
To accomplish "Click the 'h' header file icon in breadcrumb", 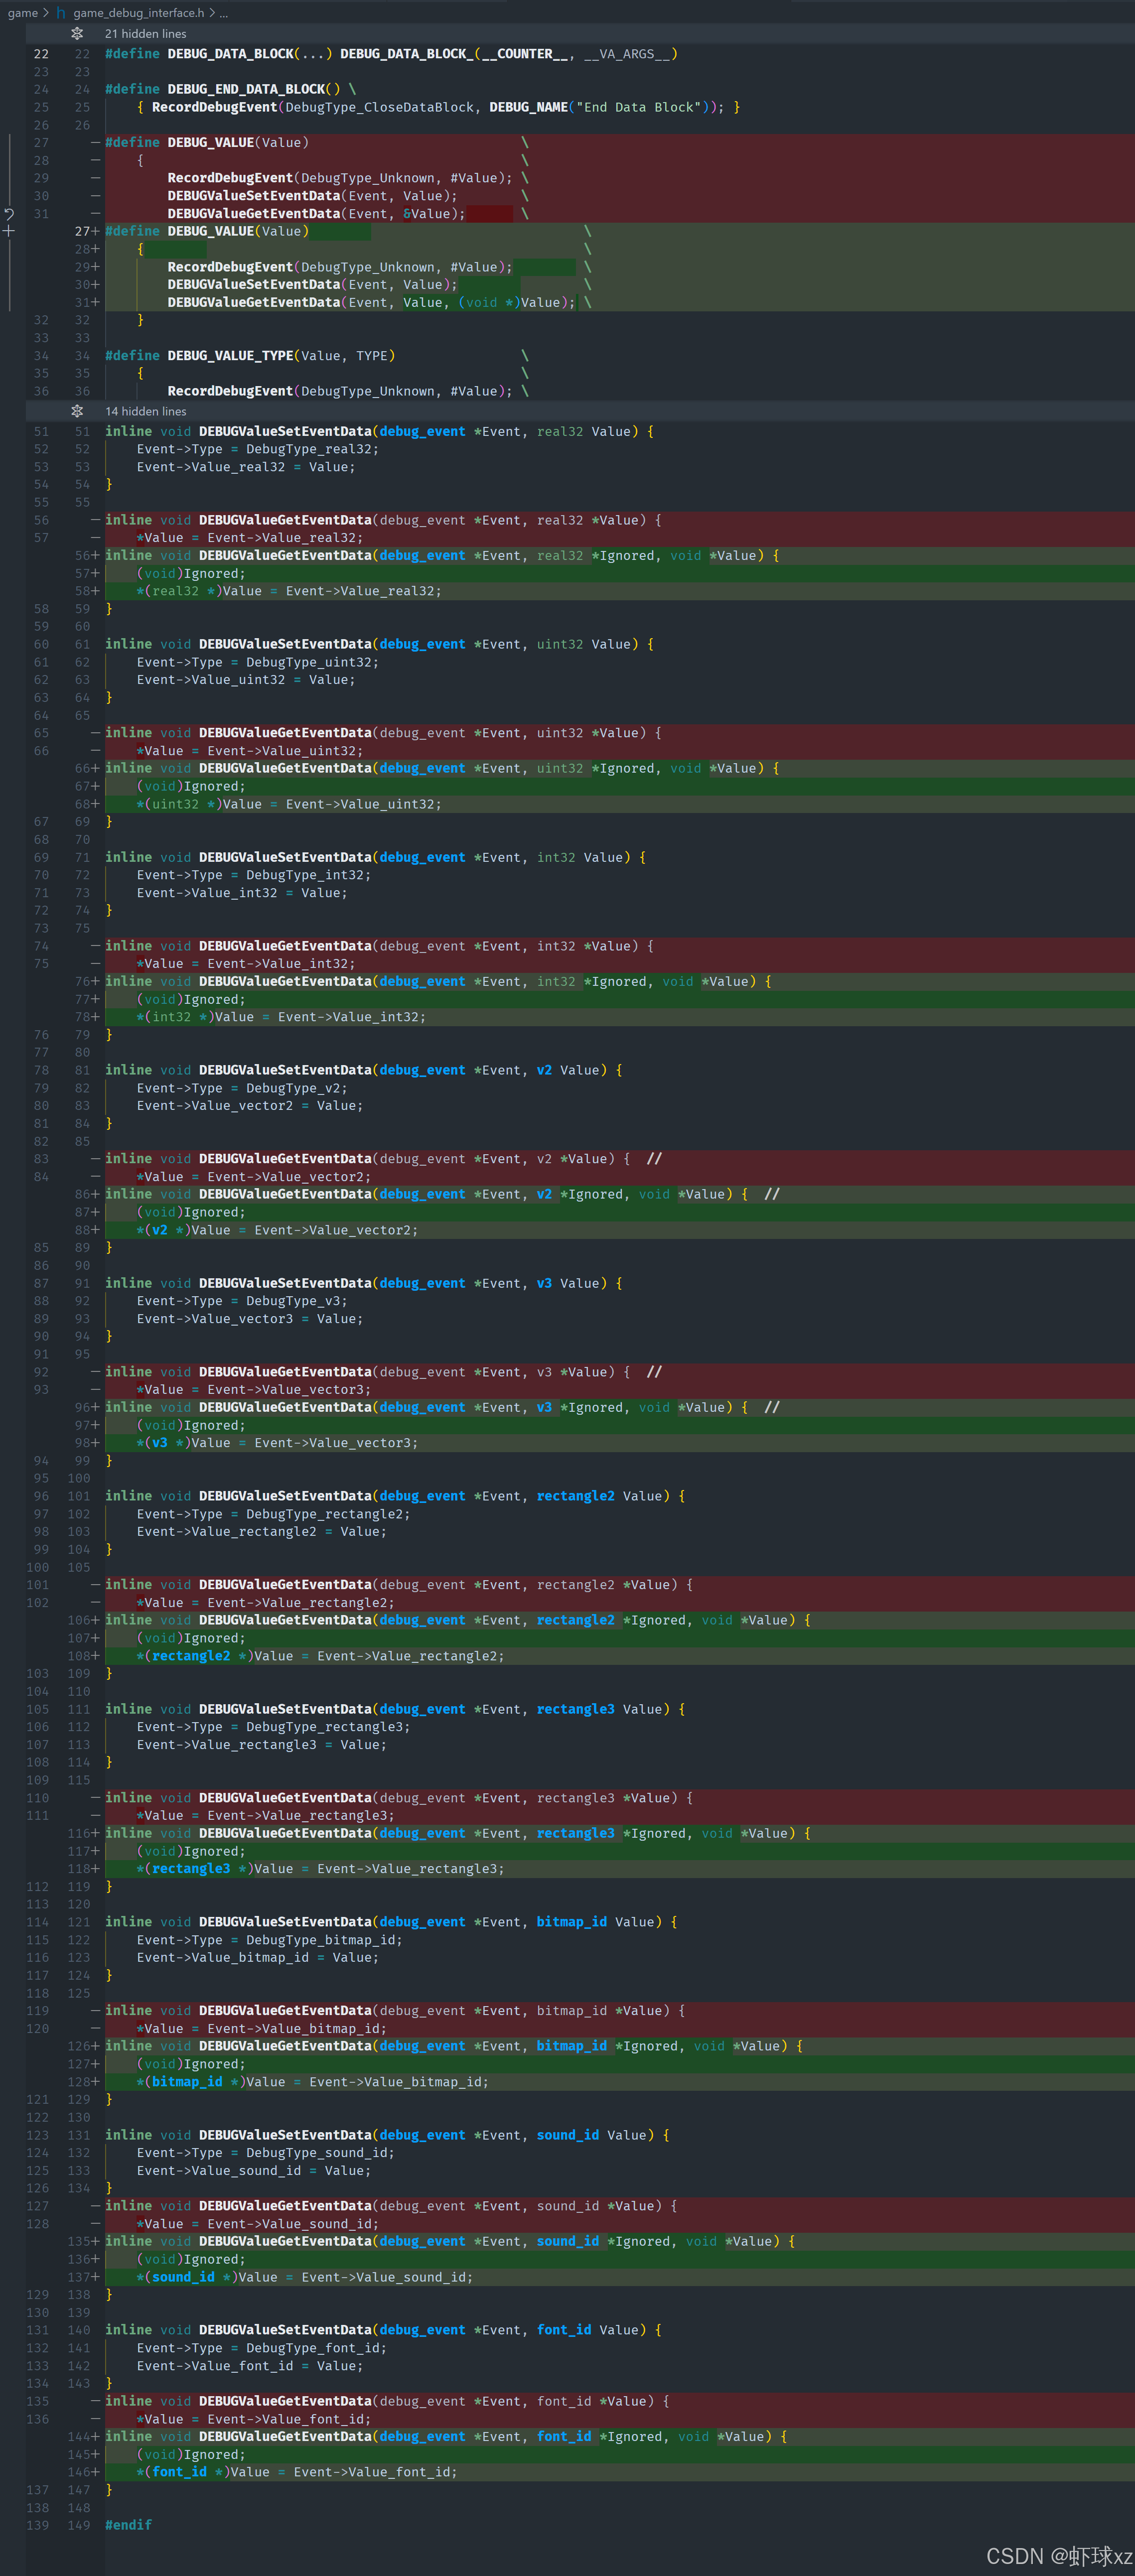I will tap(61, 13).
